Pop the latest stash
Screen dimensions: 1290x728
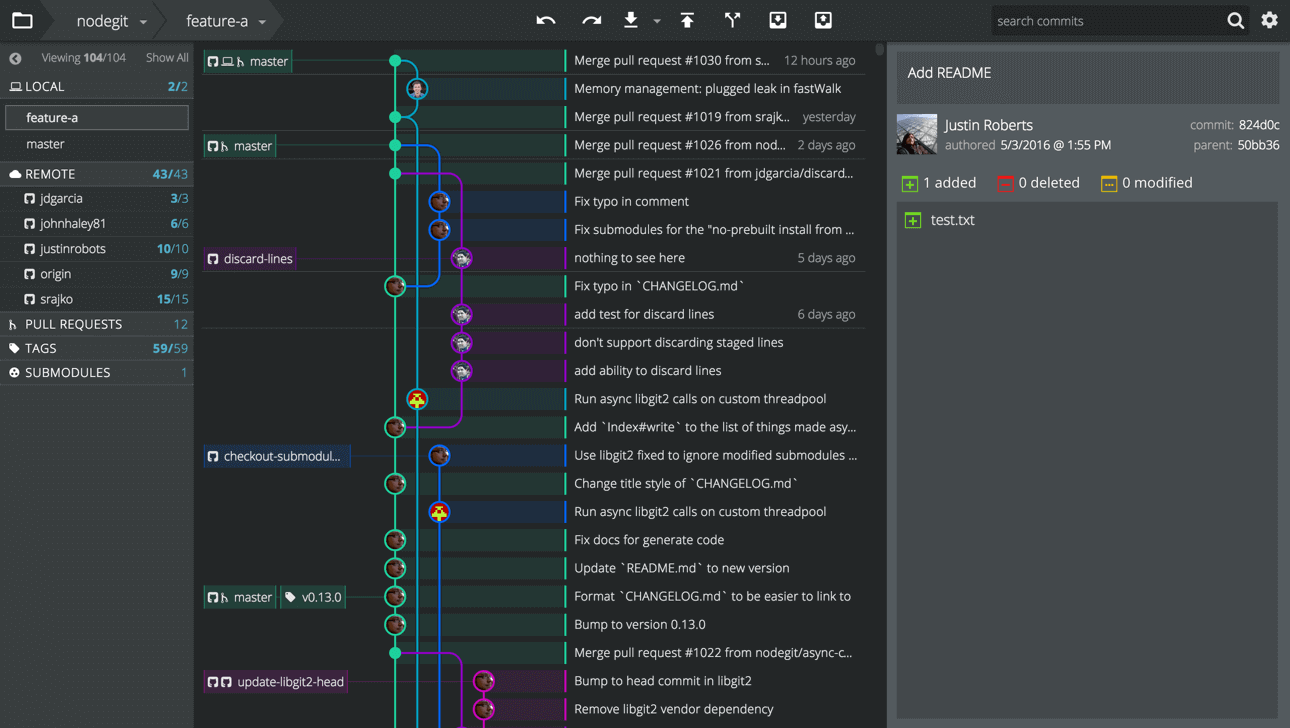(822, 20)
